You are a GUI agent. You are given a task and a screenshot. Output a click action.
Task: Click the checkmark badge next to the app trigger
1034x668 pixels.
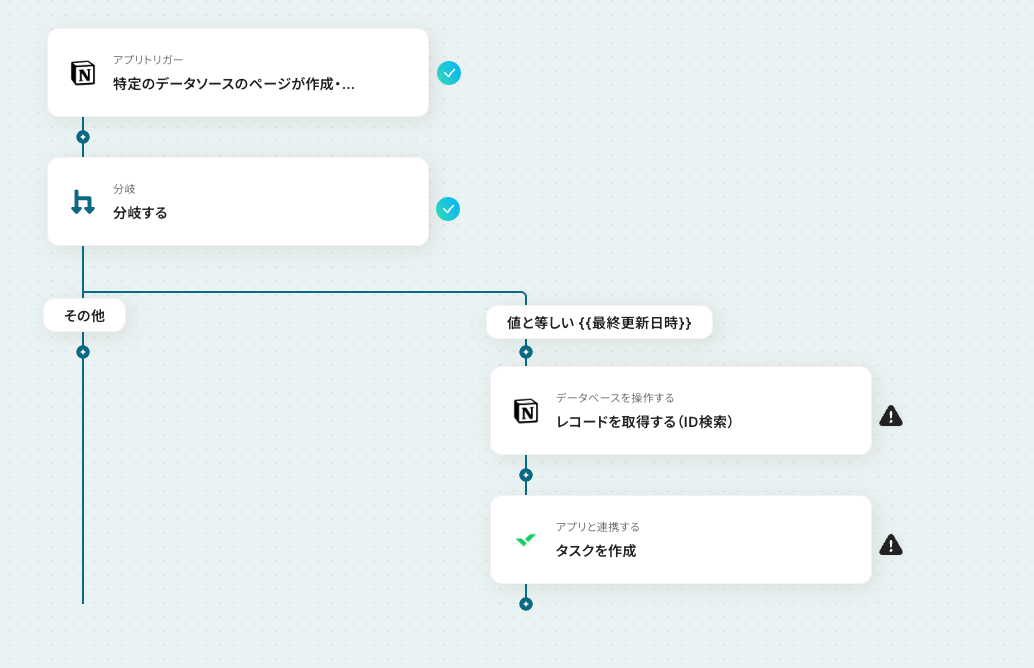click(x=449, y=73)
